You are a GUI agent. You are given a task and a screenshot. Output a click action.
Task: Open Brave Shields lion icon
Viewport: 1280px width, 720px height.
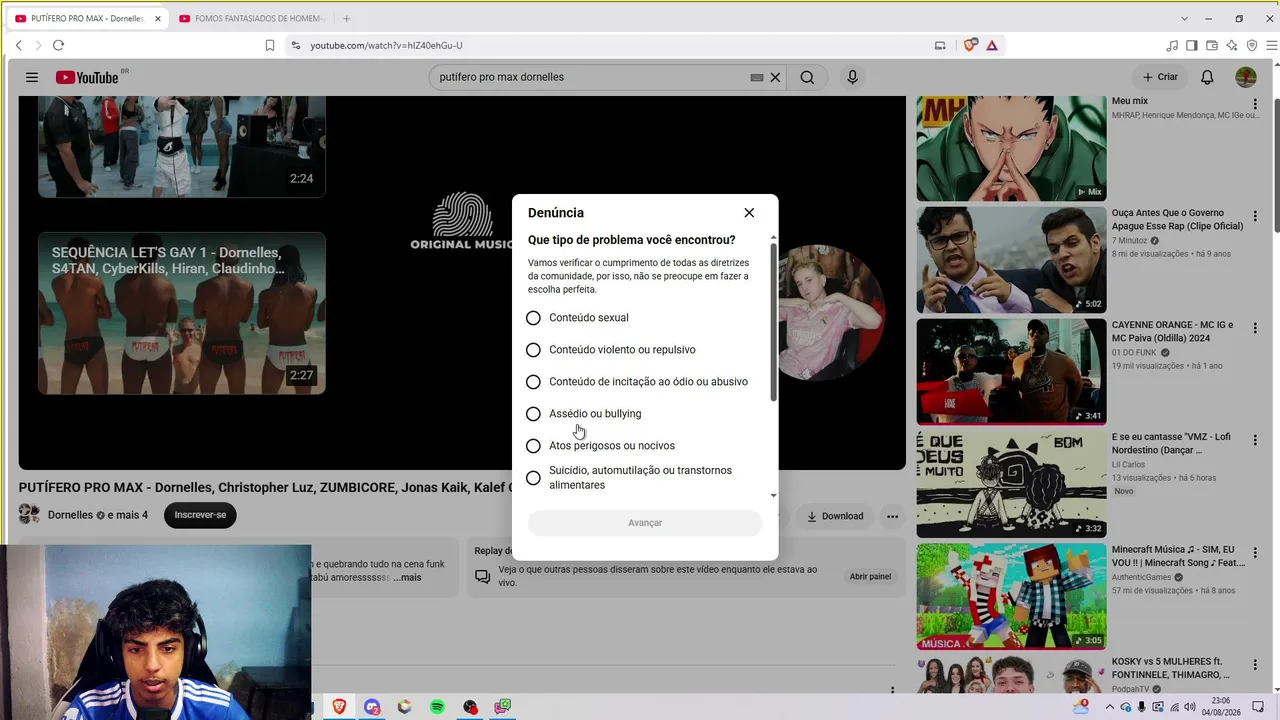[969, 45]
